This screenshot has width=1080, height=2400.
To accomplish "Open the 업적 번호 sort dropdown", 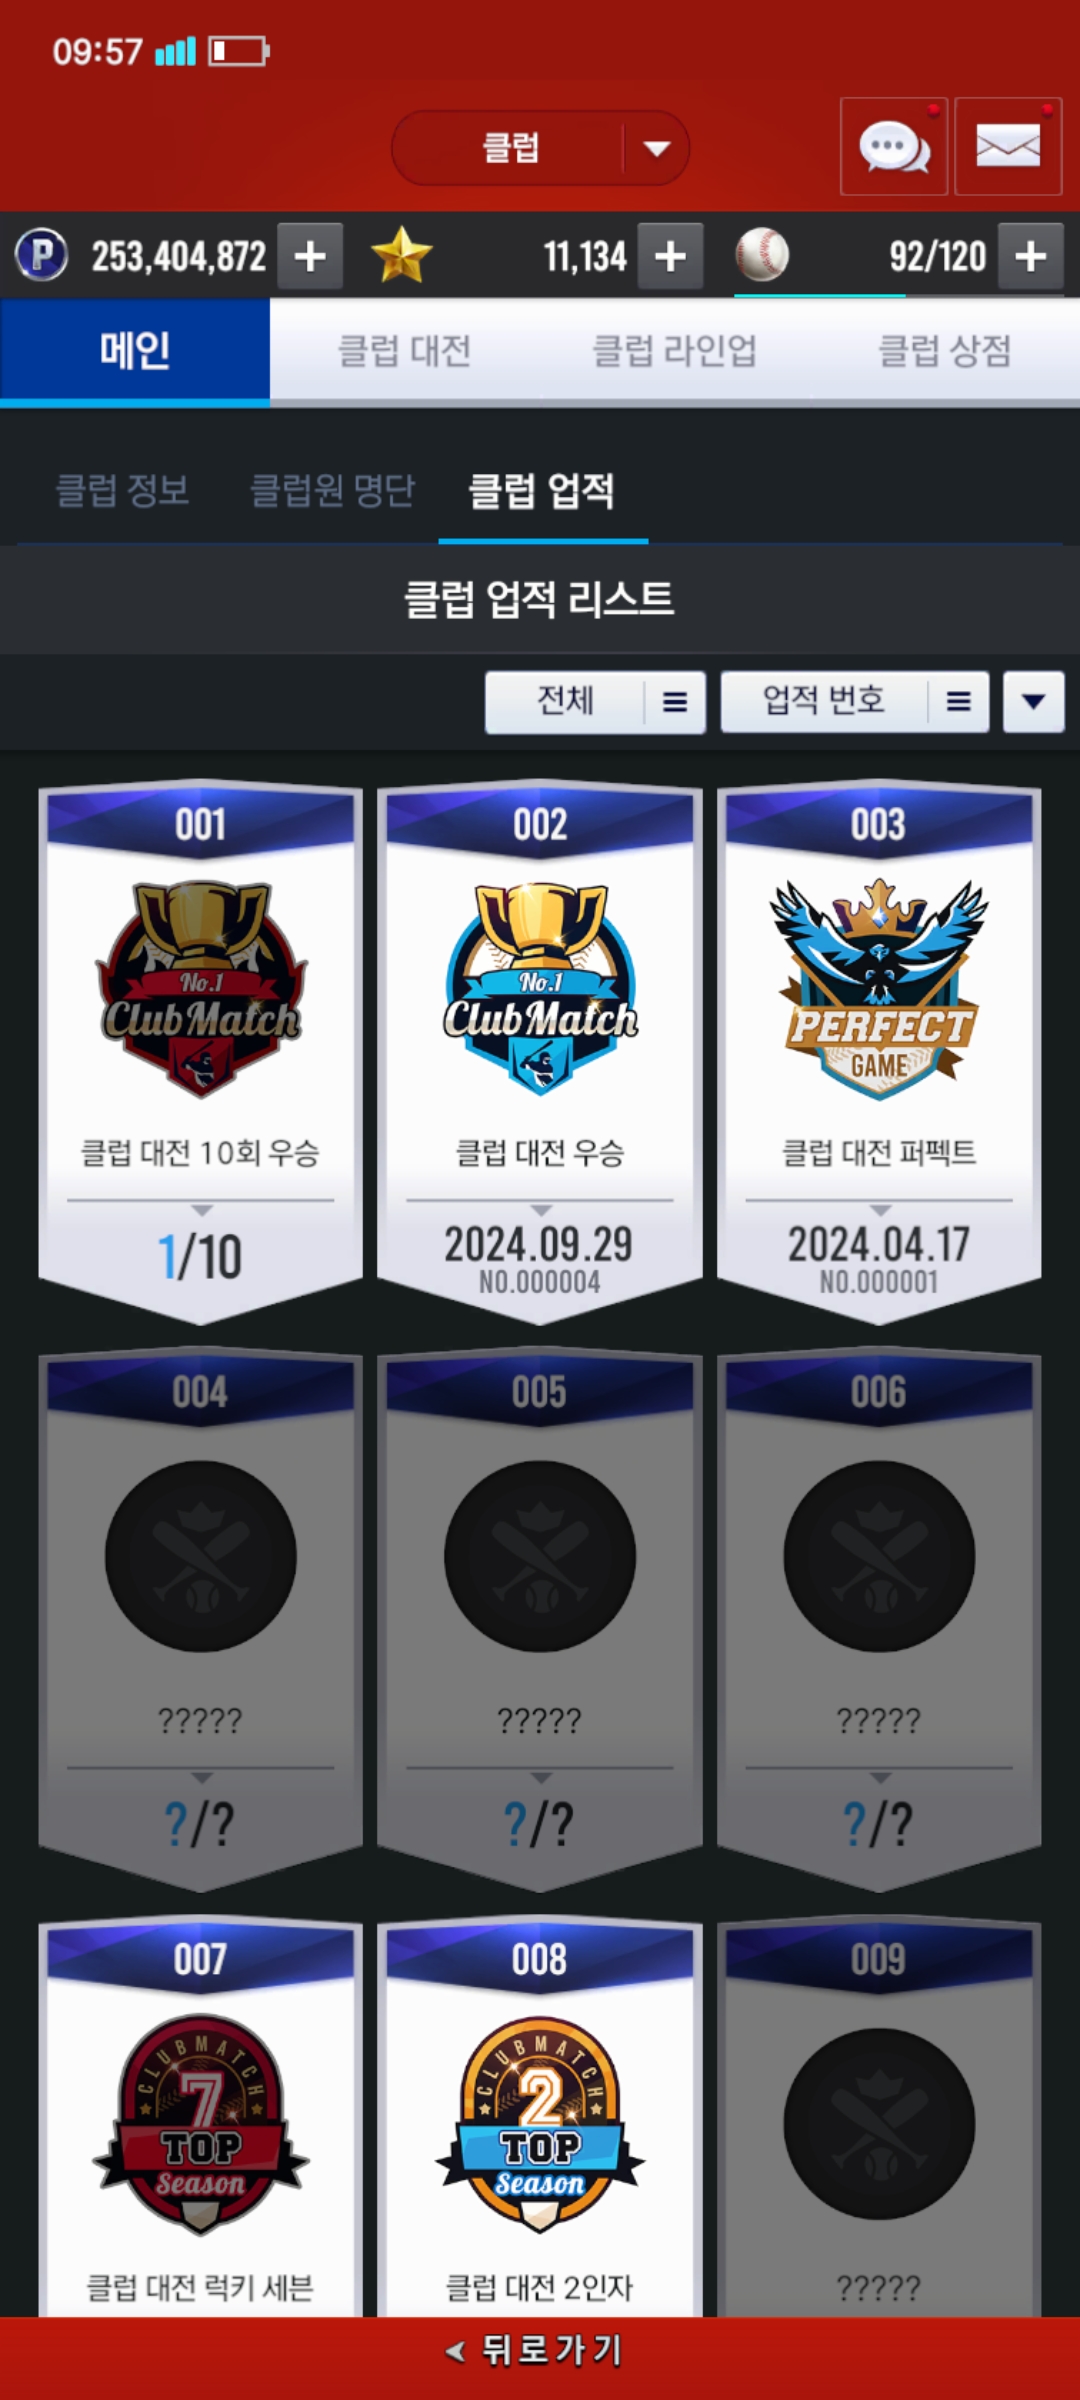I will [x=855, y=702].
